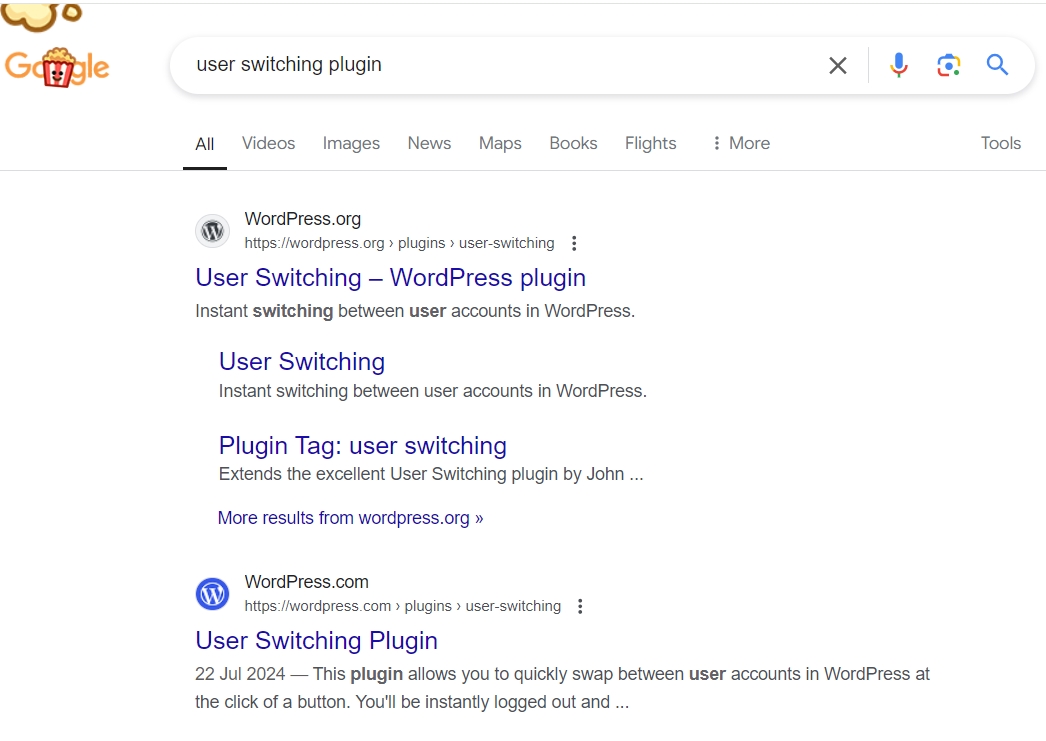Clear the search box text
Screen dimensions: 1046x741
[838, 66]
